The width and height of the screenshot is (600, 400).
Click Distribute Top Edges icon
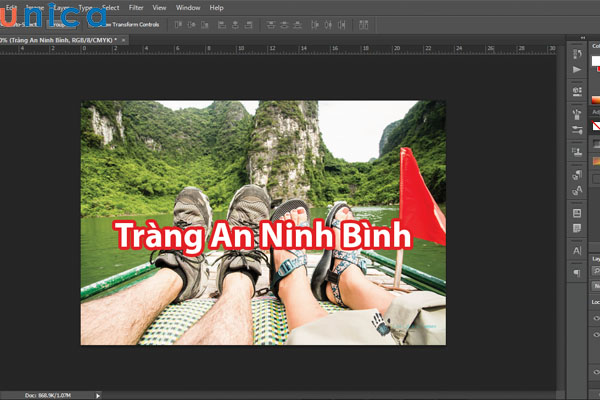point(271,25)
